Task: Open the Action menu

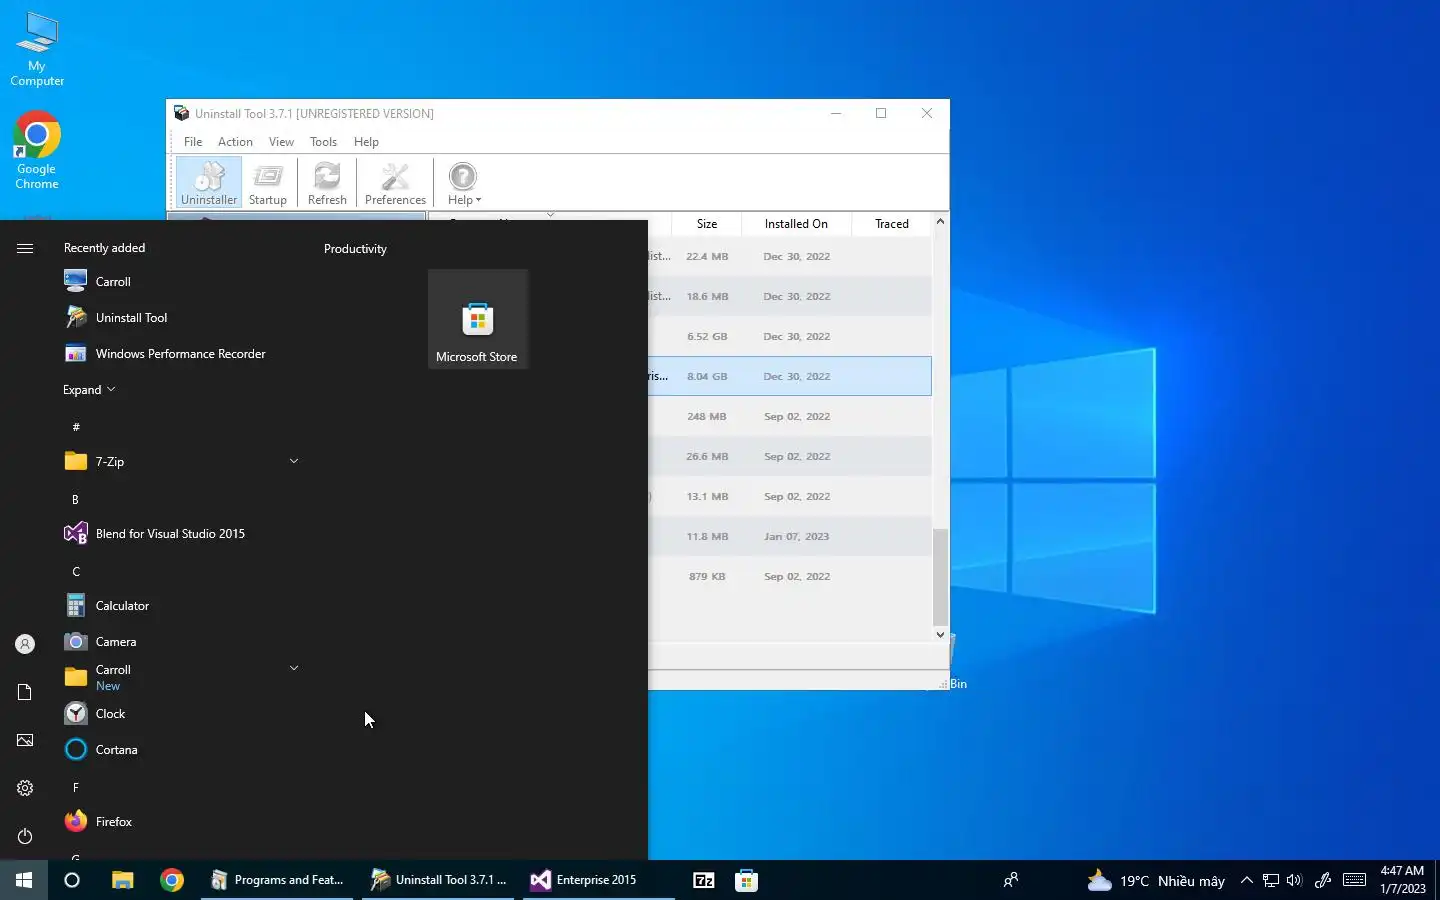Action: tap(235, 142)
